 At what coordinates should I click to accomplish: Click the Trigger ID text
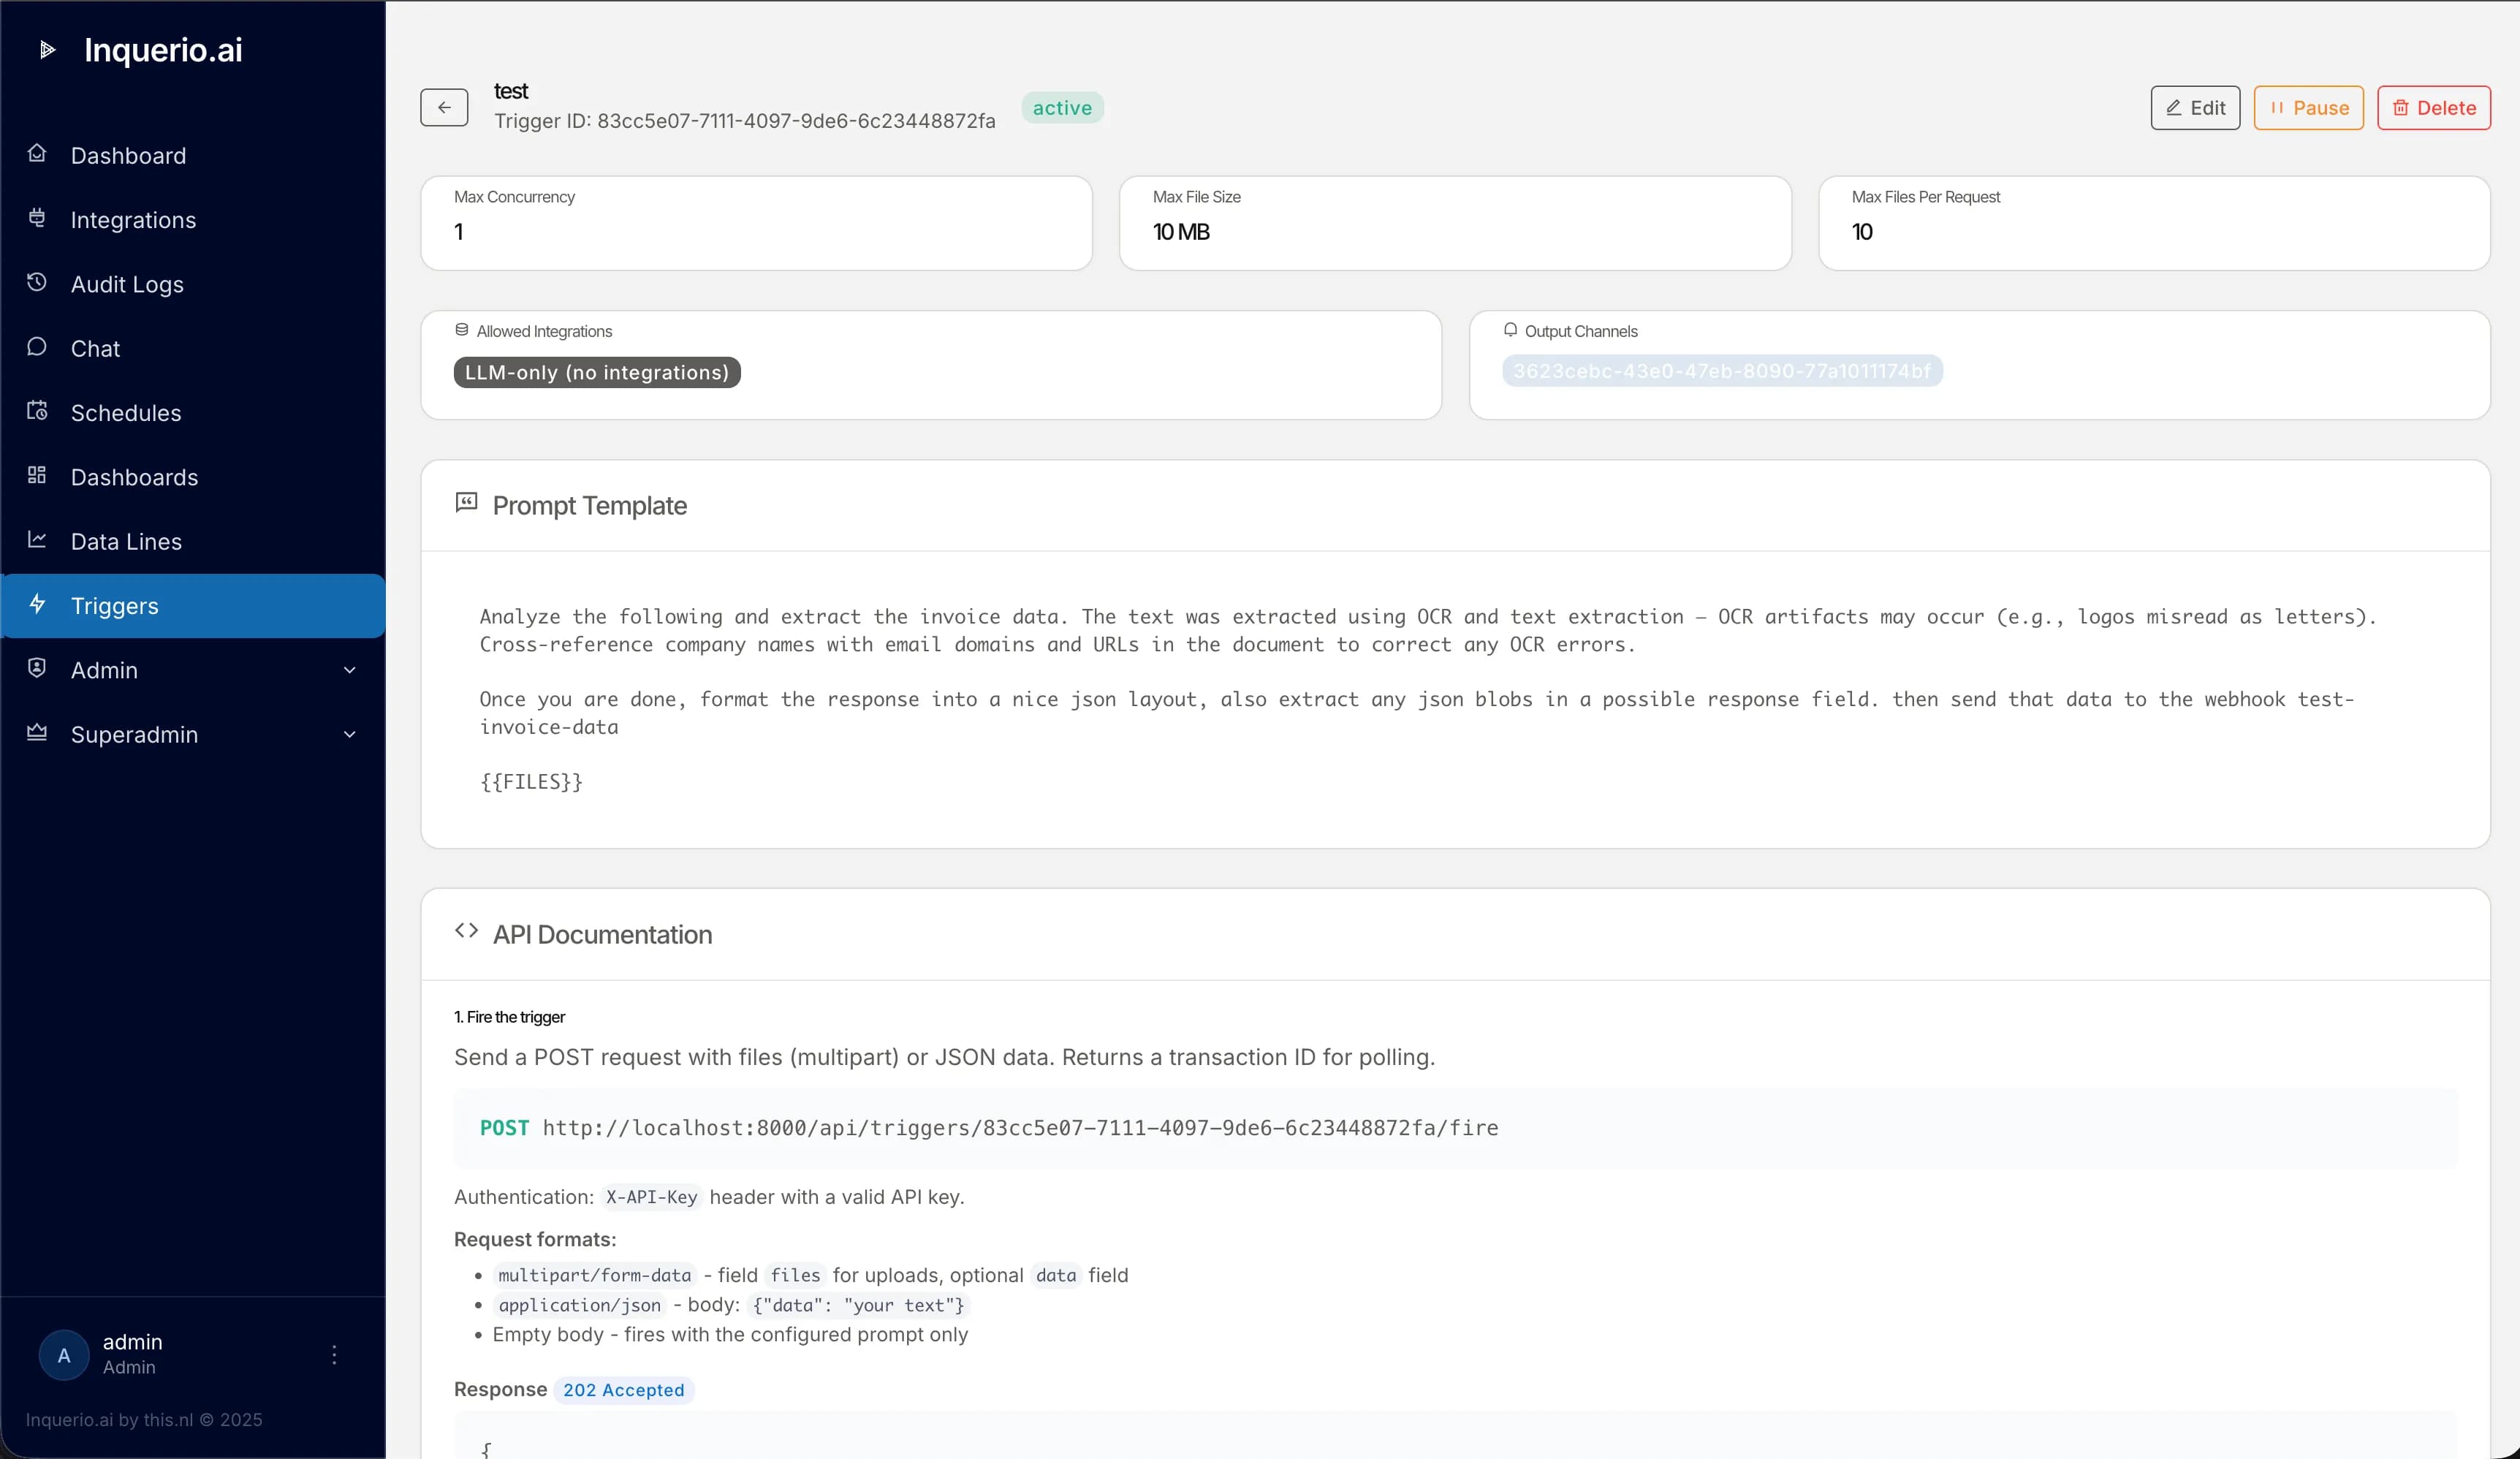tap(744, 121)
